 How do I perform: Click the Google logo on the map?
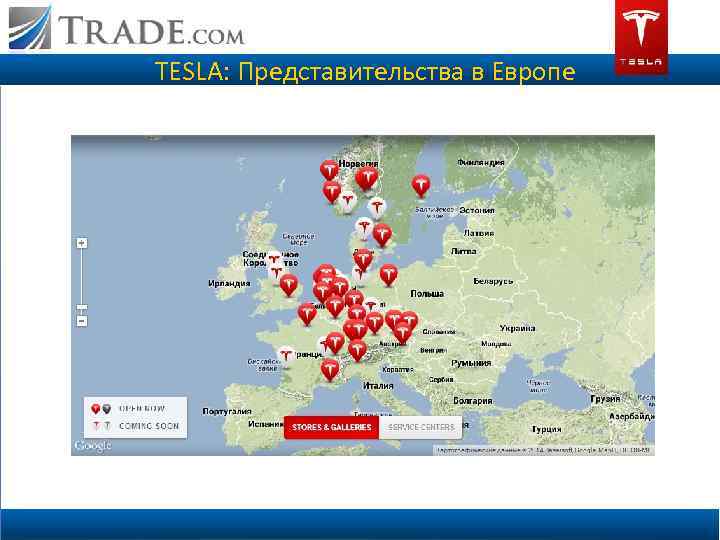click(92, 445)
